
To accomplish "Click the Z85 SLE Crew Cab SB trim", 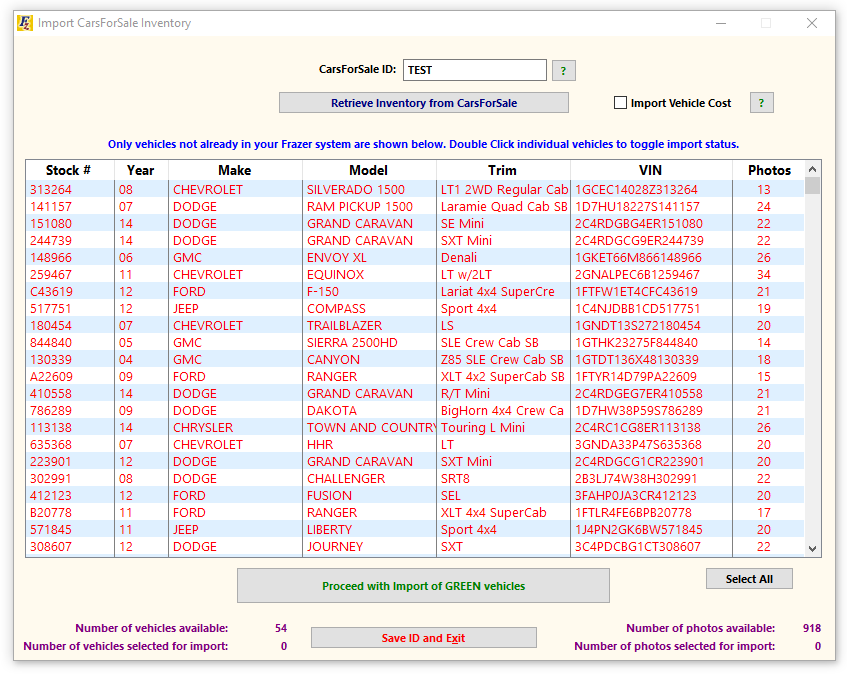I will coord(502,360).
